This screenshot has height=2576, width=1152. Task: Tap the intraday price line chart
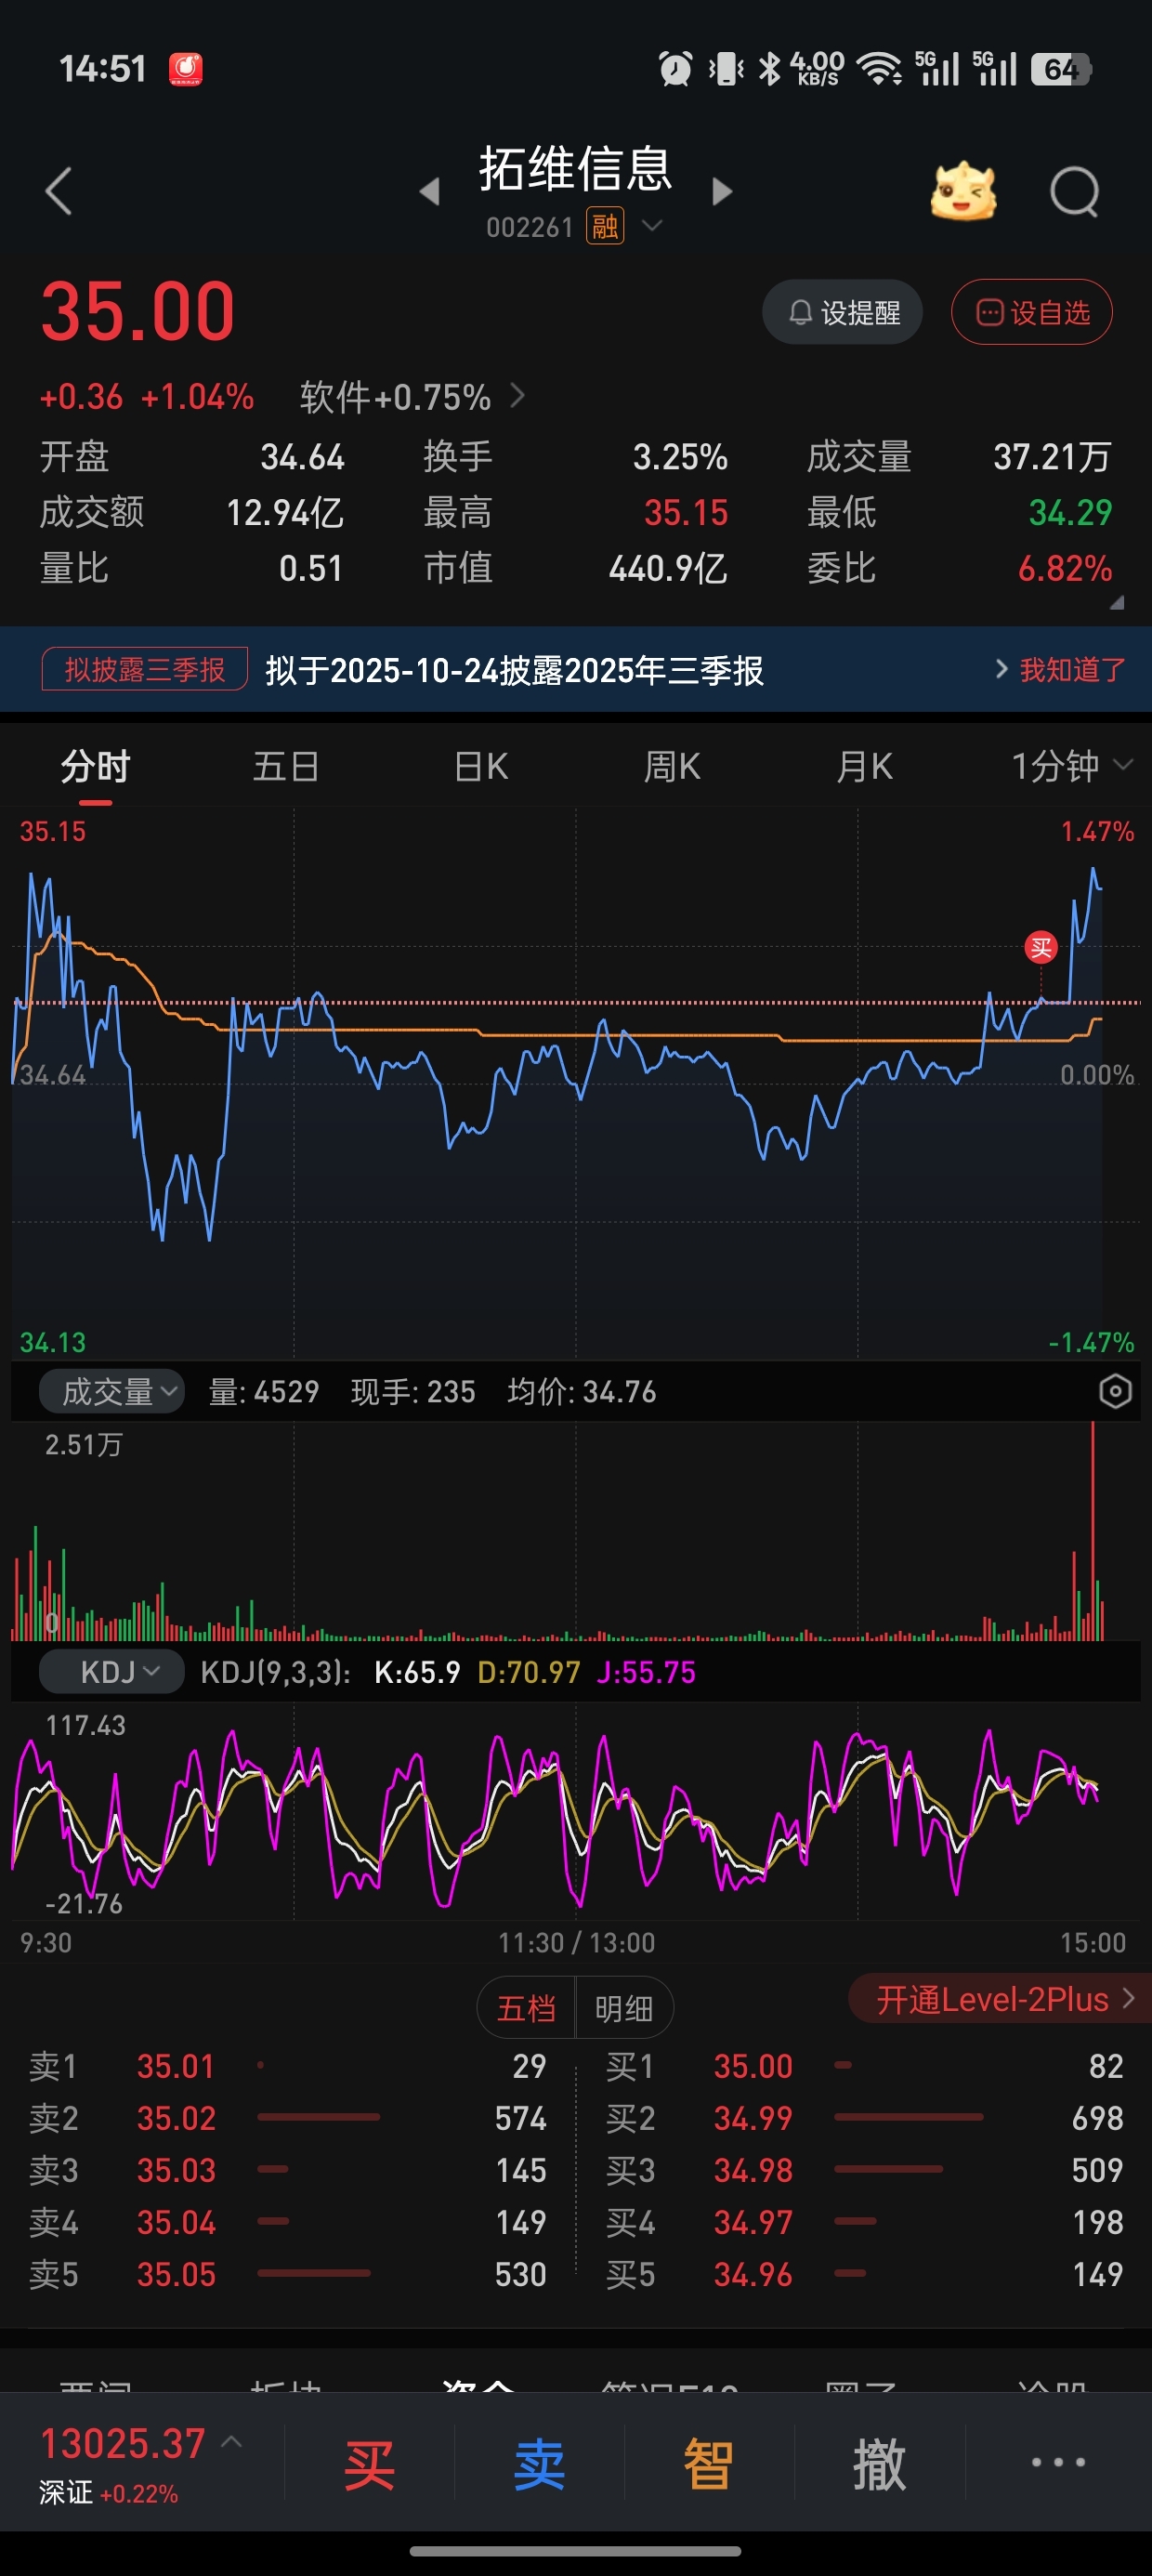click(576, 1085)
